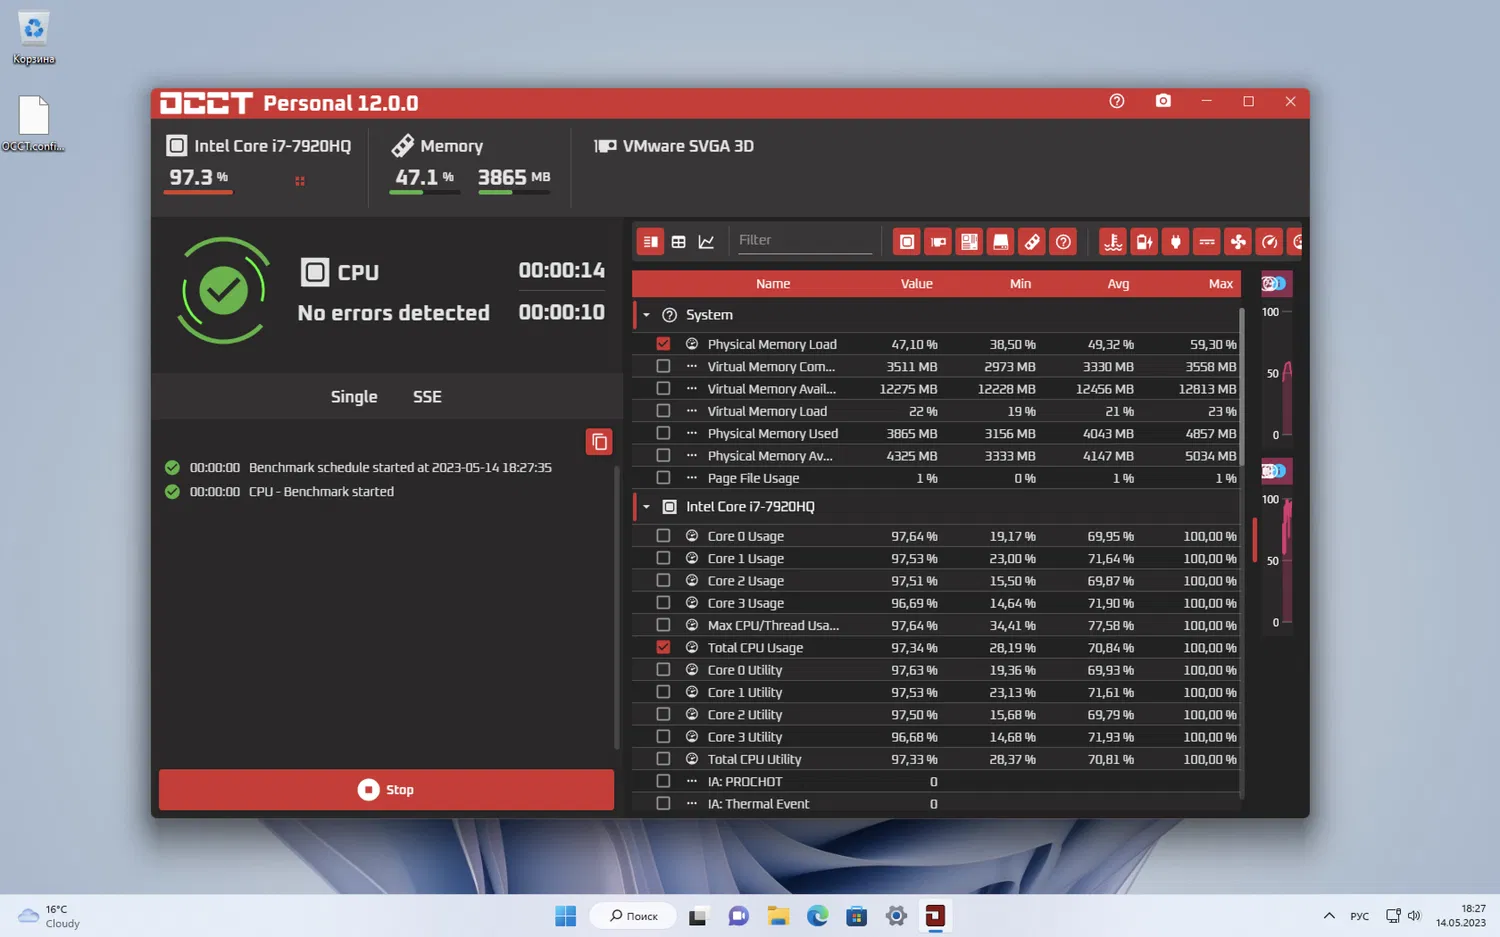Switch to the list-with-graph view icon
This screenshot has height=937, width=1500.
tap(650, 241)
